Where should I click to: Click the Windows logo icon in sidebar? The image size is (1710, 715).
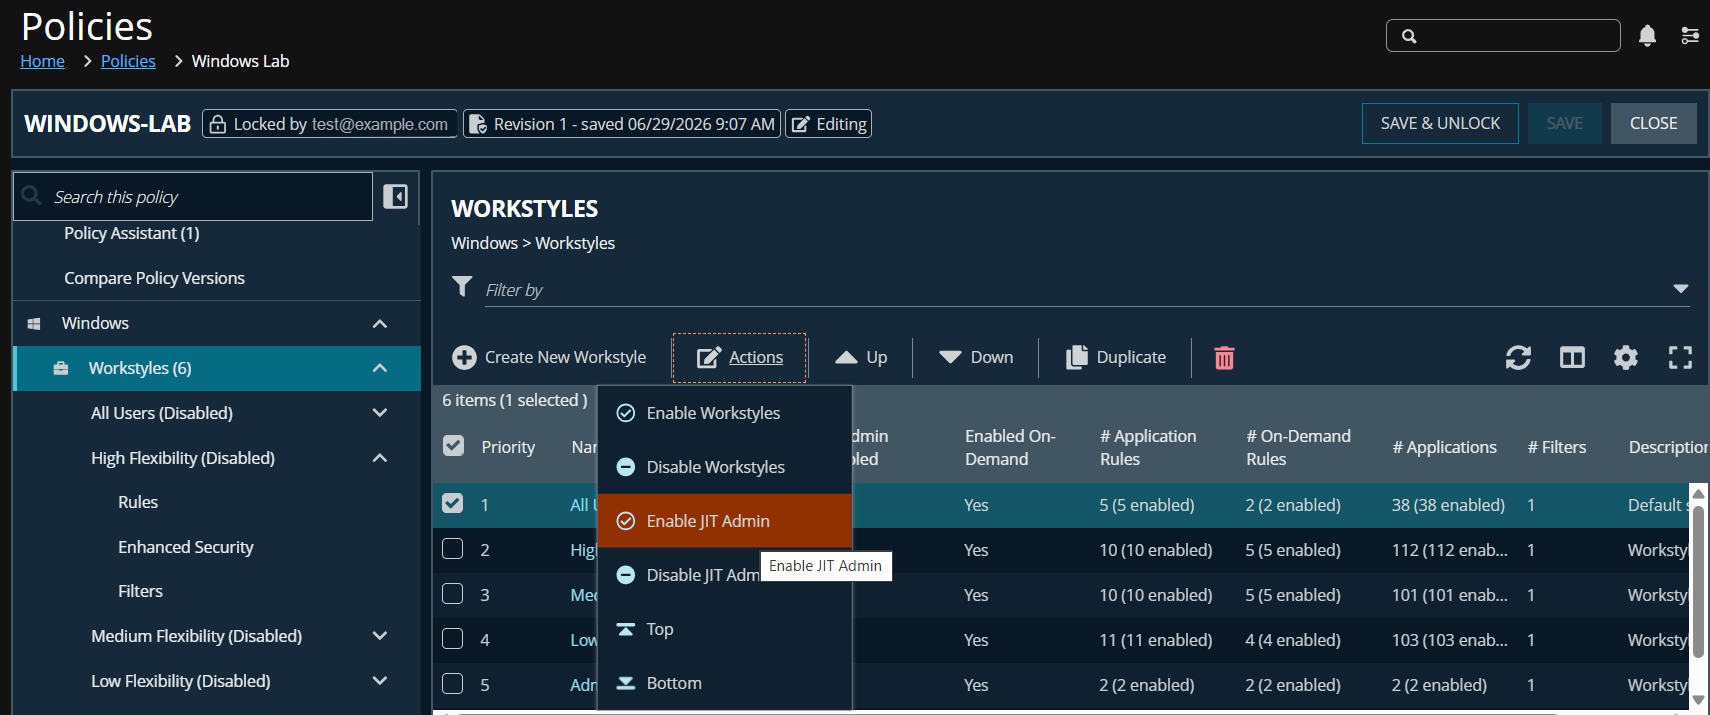click(x=34, y=323)
